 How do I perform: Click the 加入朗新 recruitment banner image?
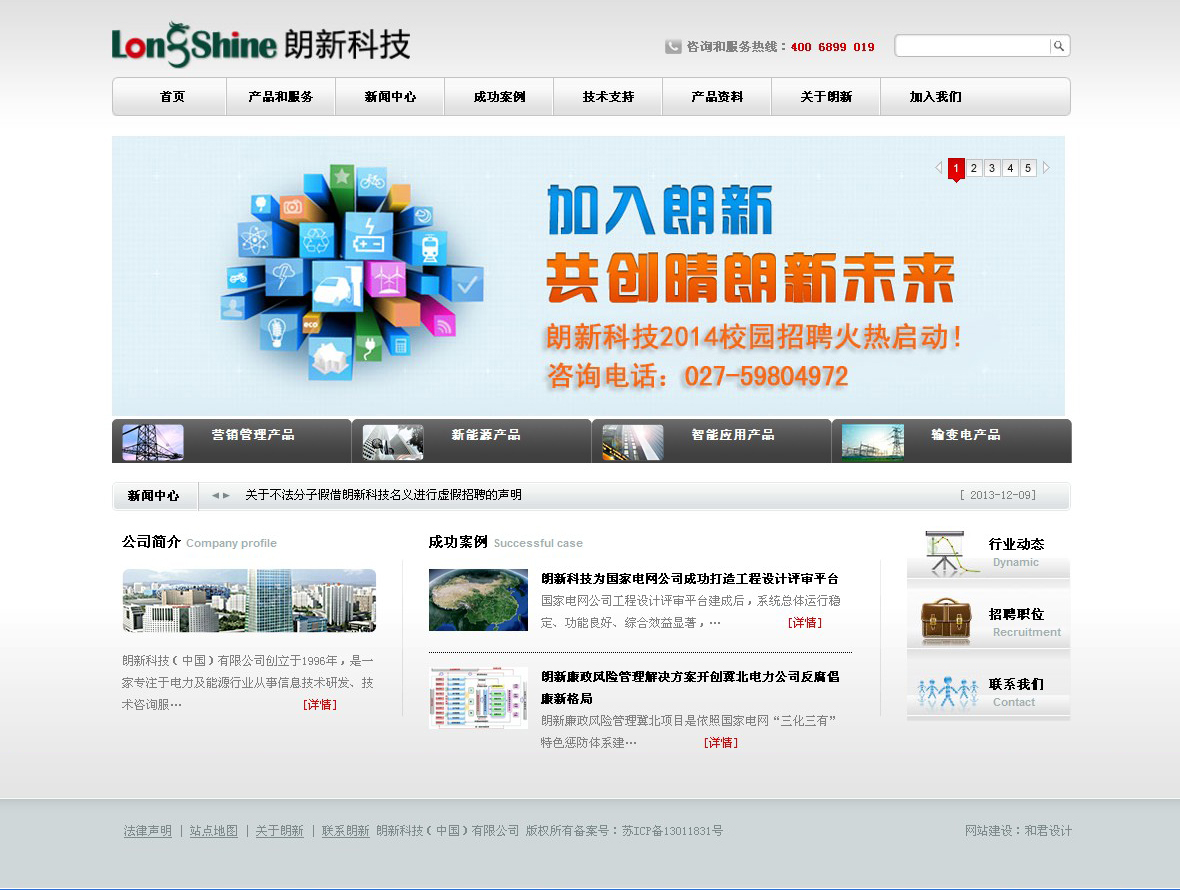588,276
